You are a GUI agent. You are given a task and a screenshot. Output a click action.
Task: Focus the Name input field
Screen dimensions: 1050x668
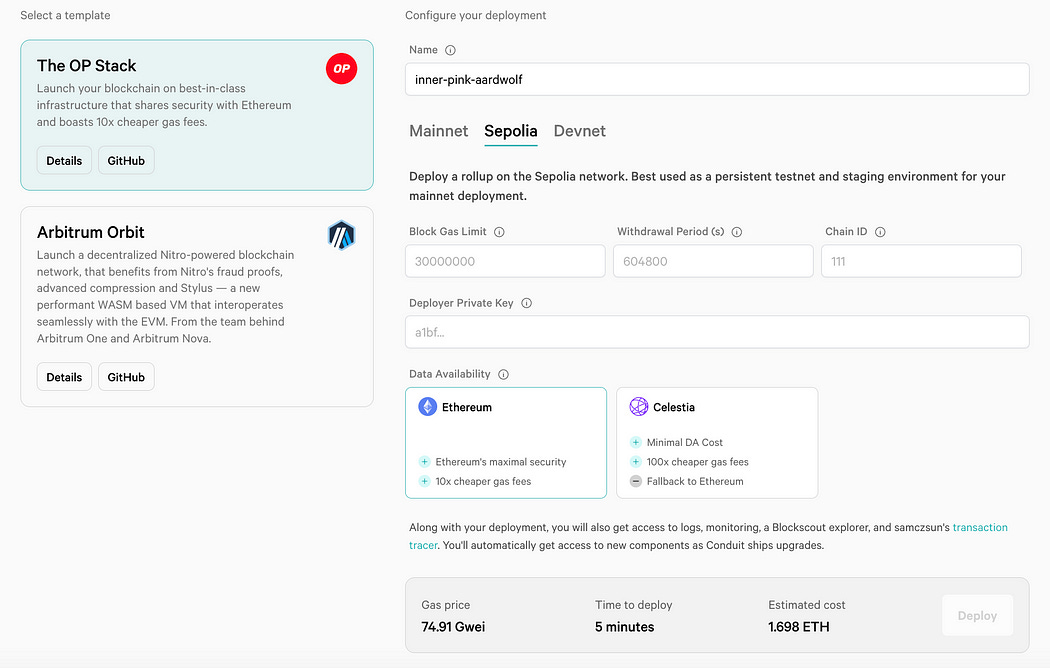717,80
